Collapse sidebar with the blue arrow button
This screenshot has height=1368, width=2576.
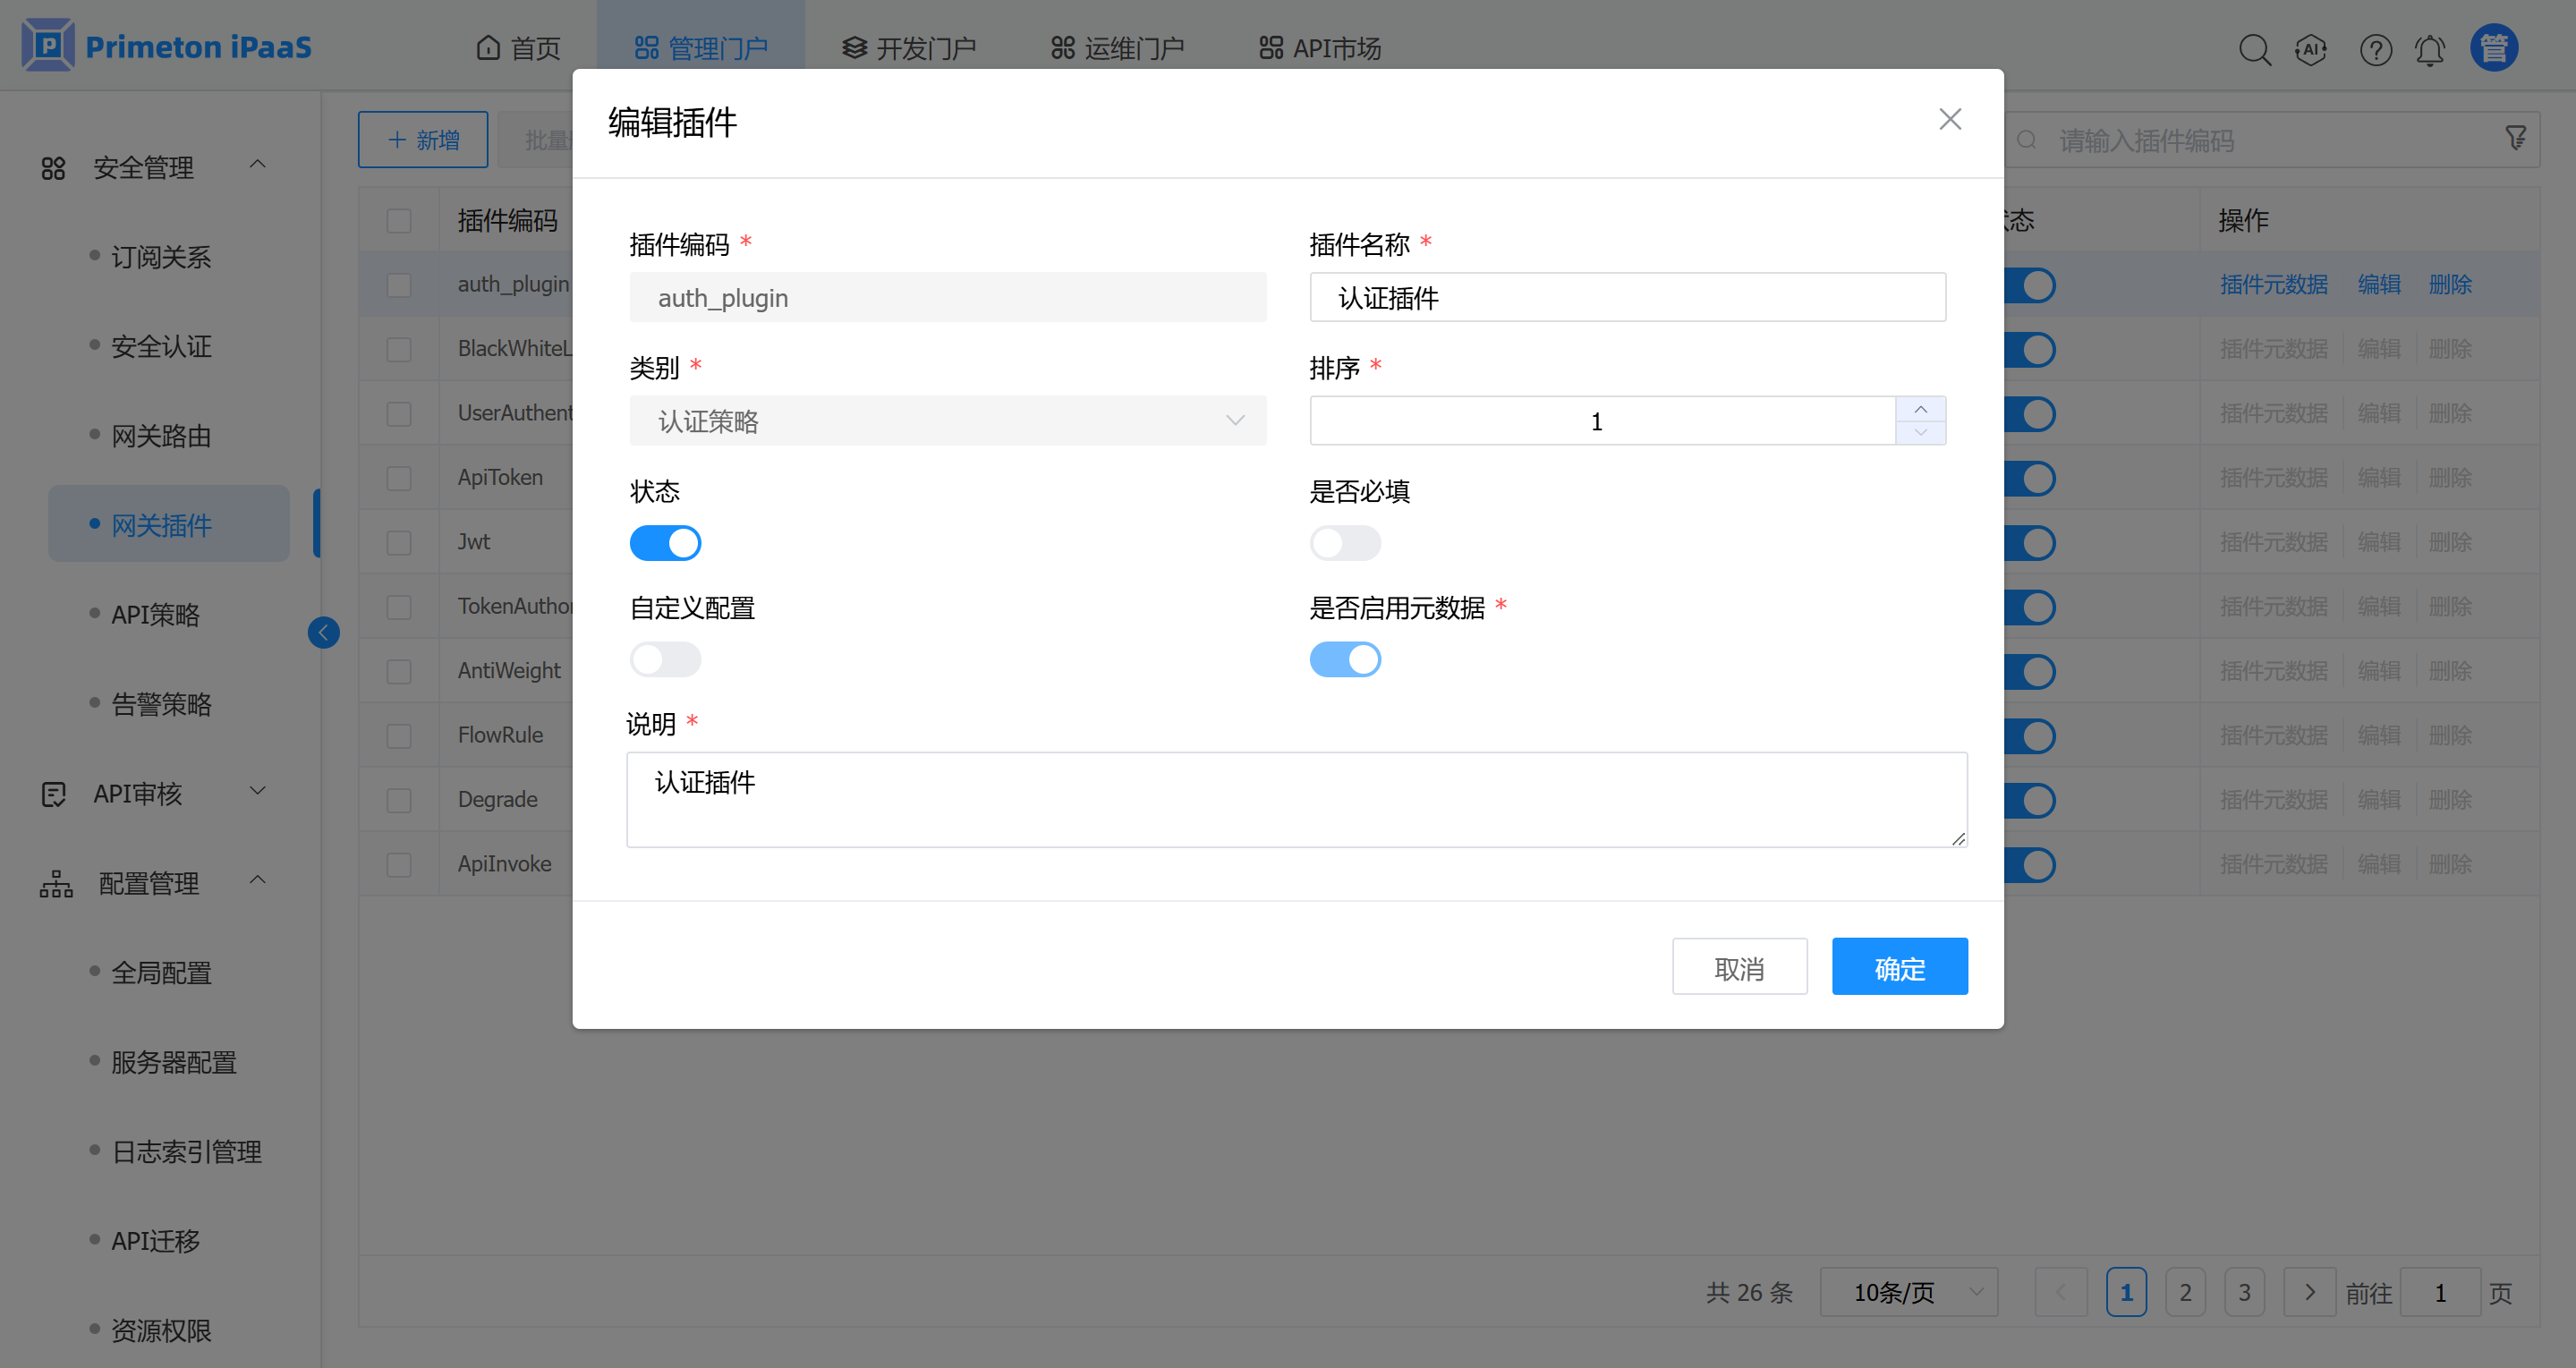[323, 632]
